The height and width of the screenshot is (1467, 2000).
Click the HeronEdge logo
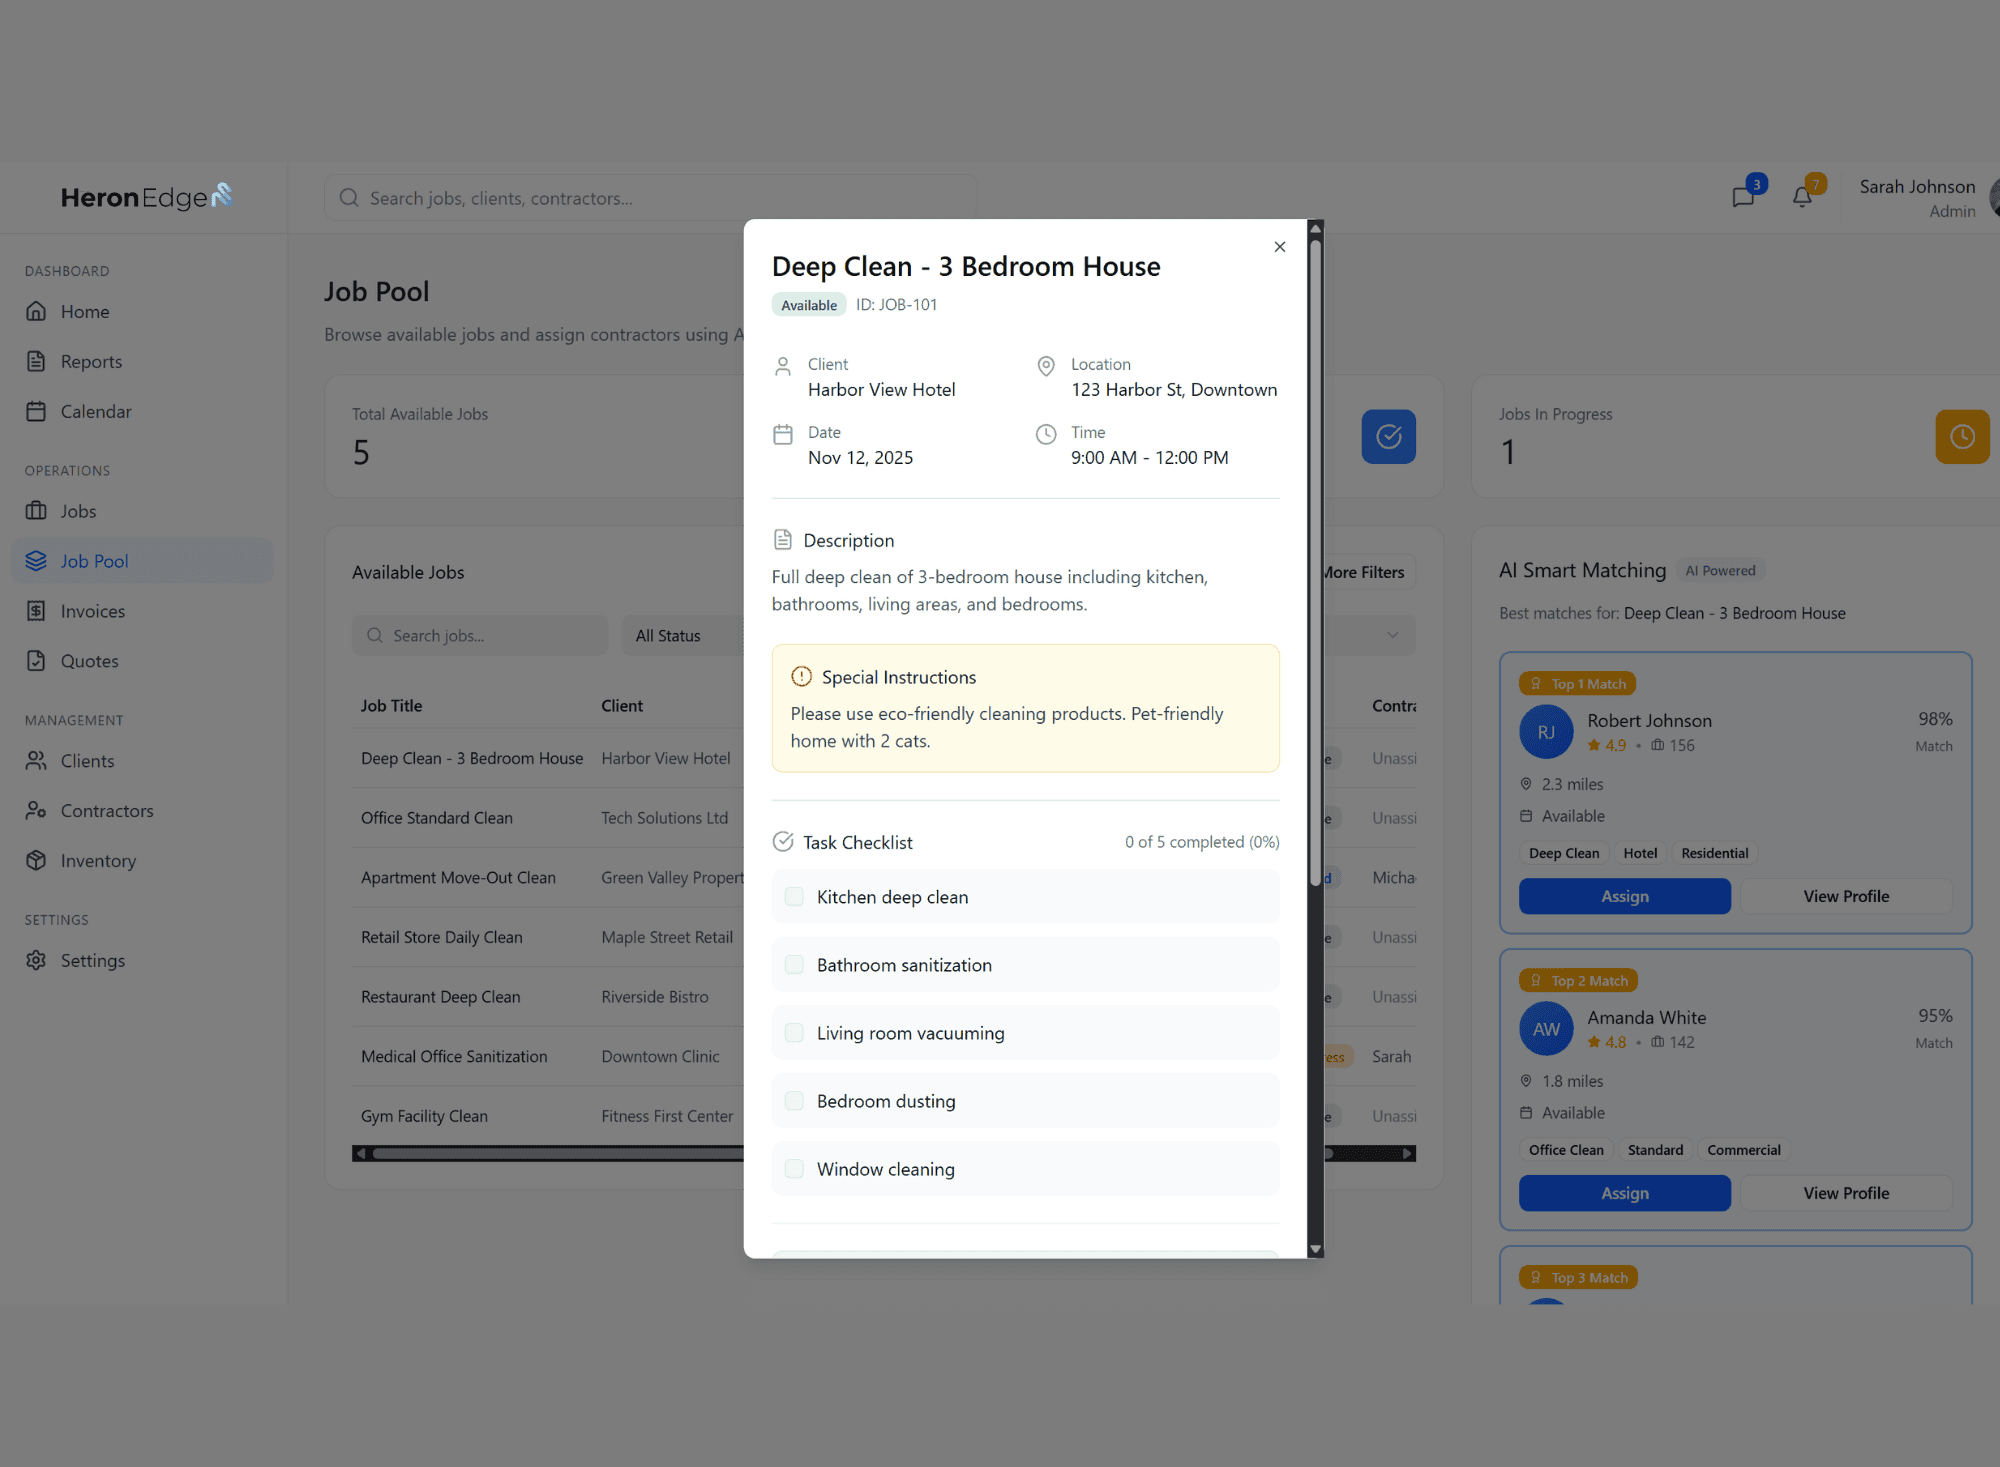[x=146, y=197]
